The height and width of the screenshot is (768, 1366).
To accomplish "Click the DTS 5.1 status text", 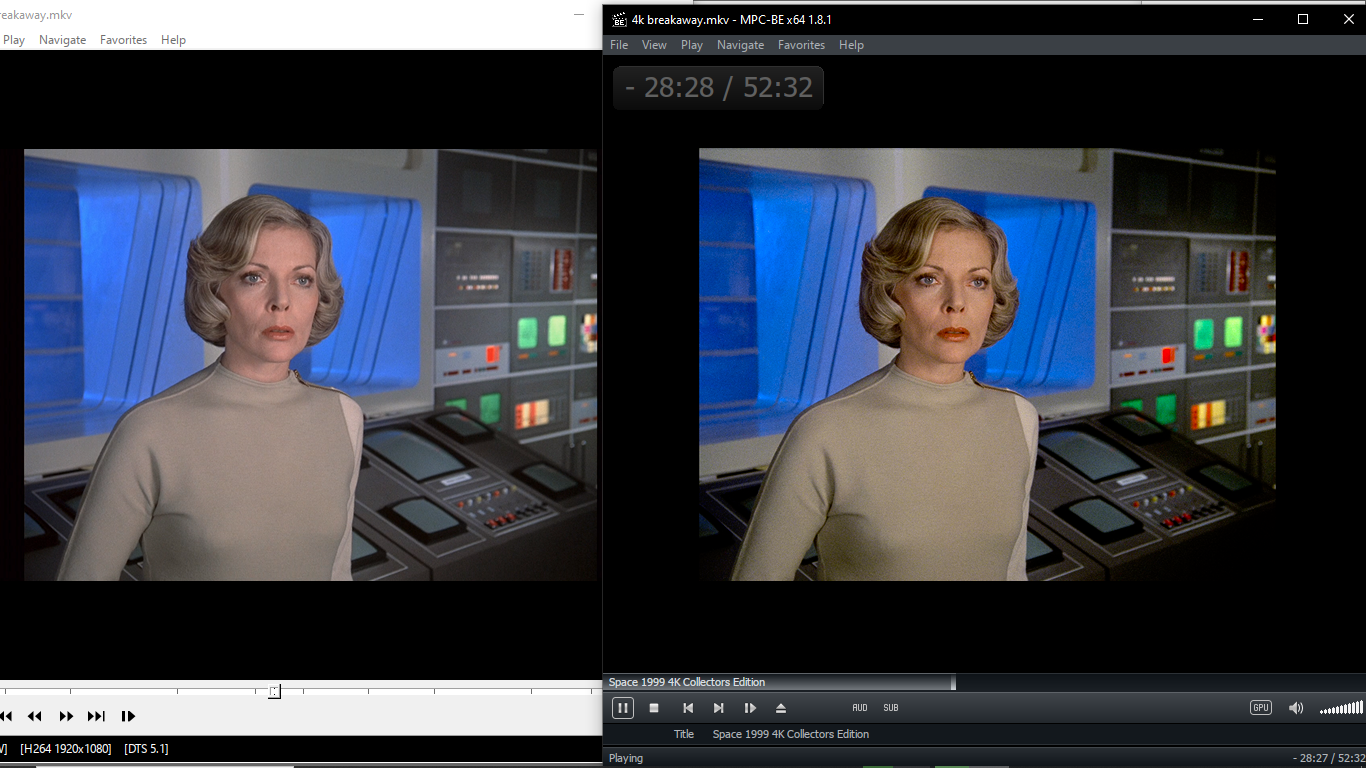I will 146,748.
